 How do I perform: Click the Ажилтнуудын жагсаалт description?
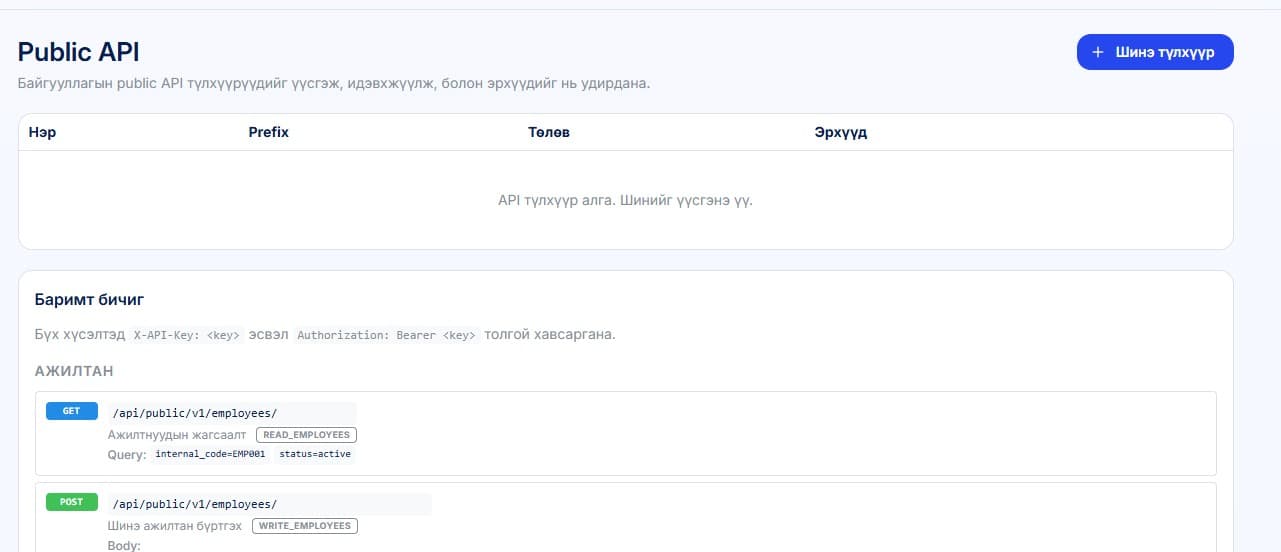coord(177,435)
